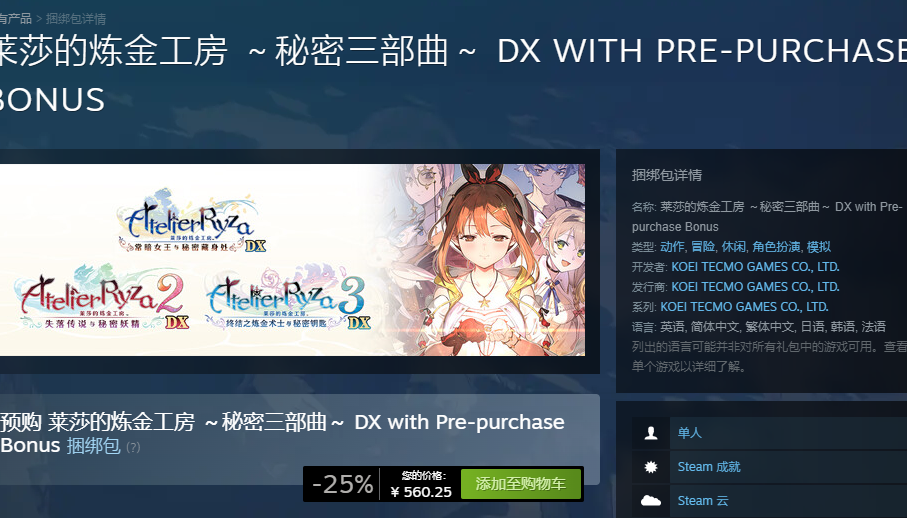Open the 冒险 genre link
Image resolution: width=907 pixels, height=518 pixels.
pos(703,247)
